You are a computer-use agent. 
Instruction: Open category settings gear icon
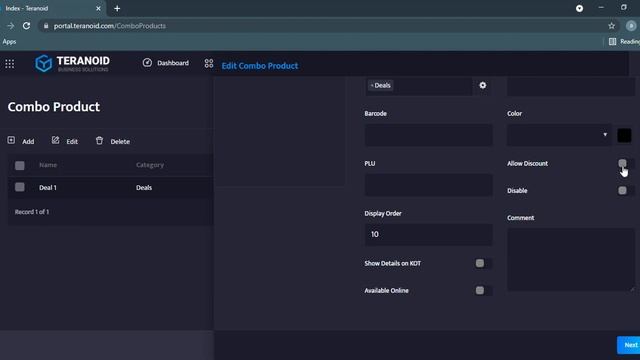pos(483,85)
